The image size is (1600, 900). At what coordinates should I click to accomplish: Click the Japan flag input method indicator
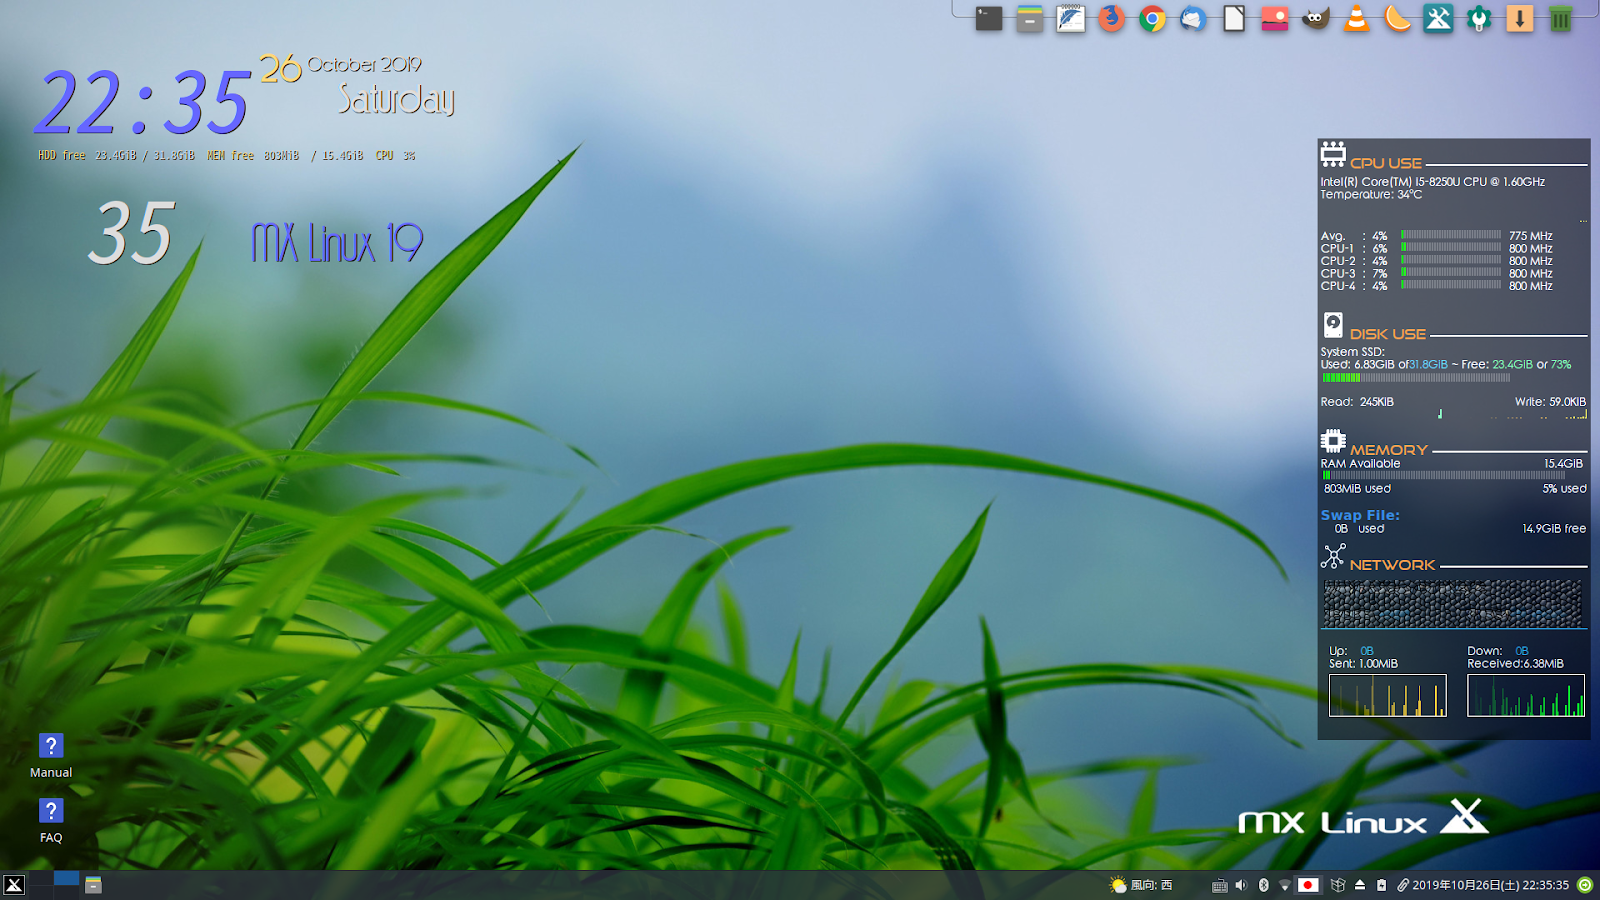(x=1308, y=885)
